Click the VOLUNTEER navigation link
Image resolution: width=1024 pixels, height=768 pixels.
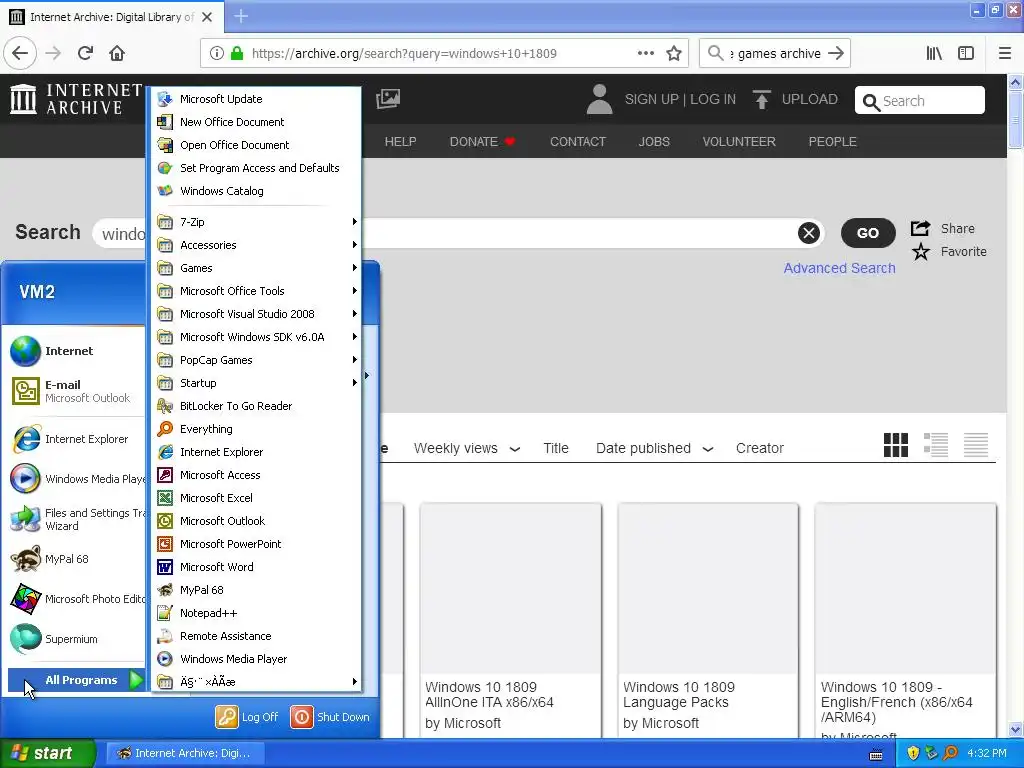[x=739, y=142]
